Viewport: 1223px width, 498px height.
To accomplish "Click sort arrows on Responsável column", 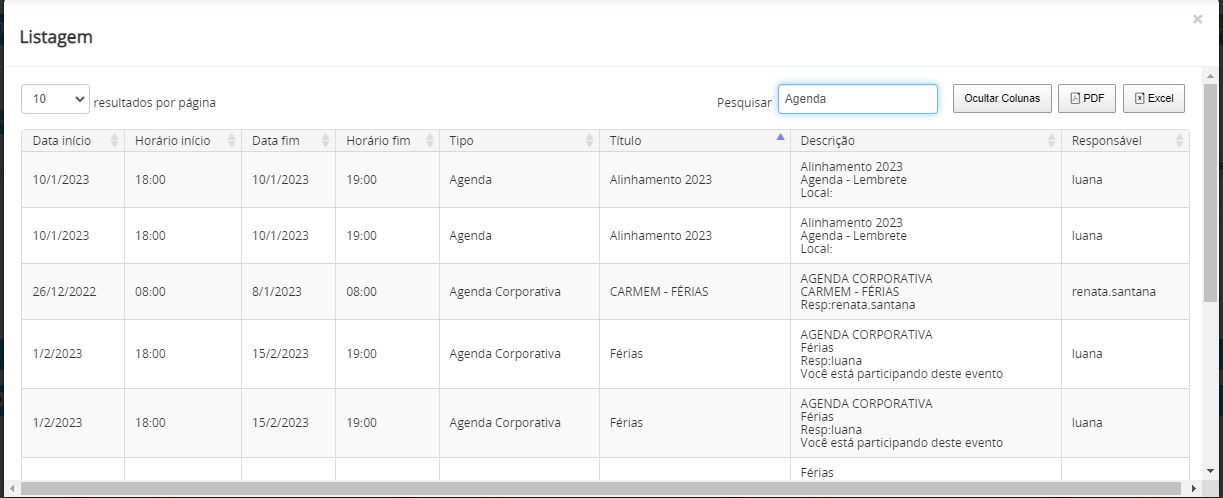I will tap(1180, 141).
